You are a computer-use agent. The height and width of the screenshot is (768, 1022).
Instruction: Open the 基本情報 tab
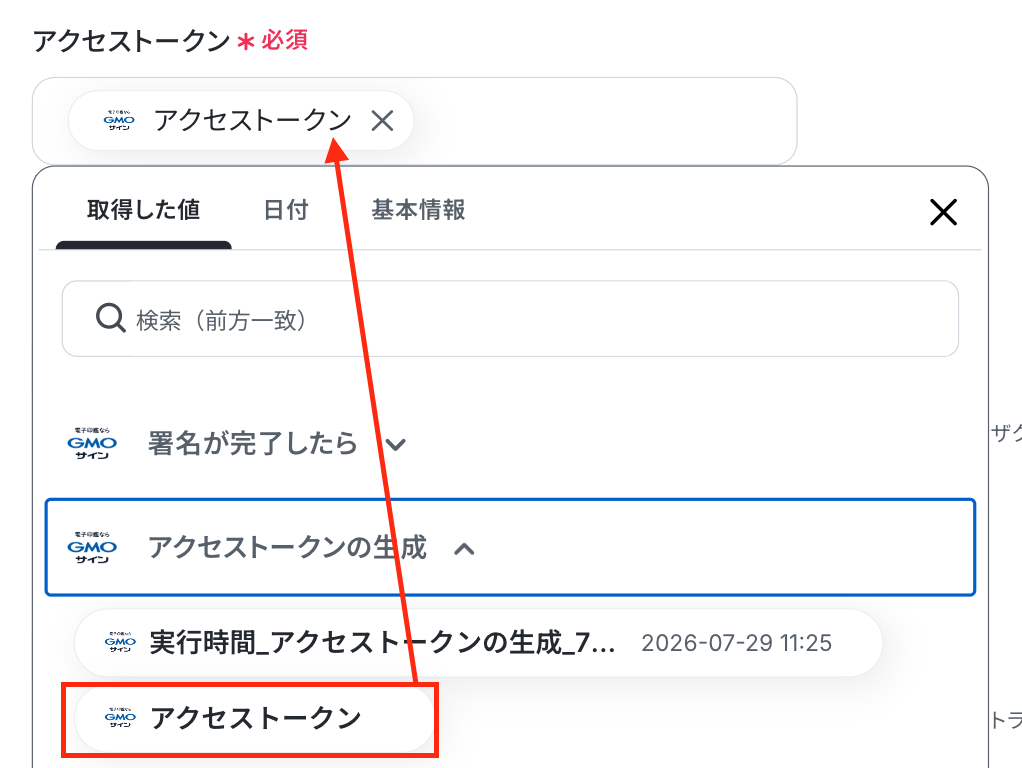418,210
